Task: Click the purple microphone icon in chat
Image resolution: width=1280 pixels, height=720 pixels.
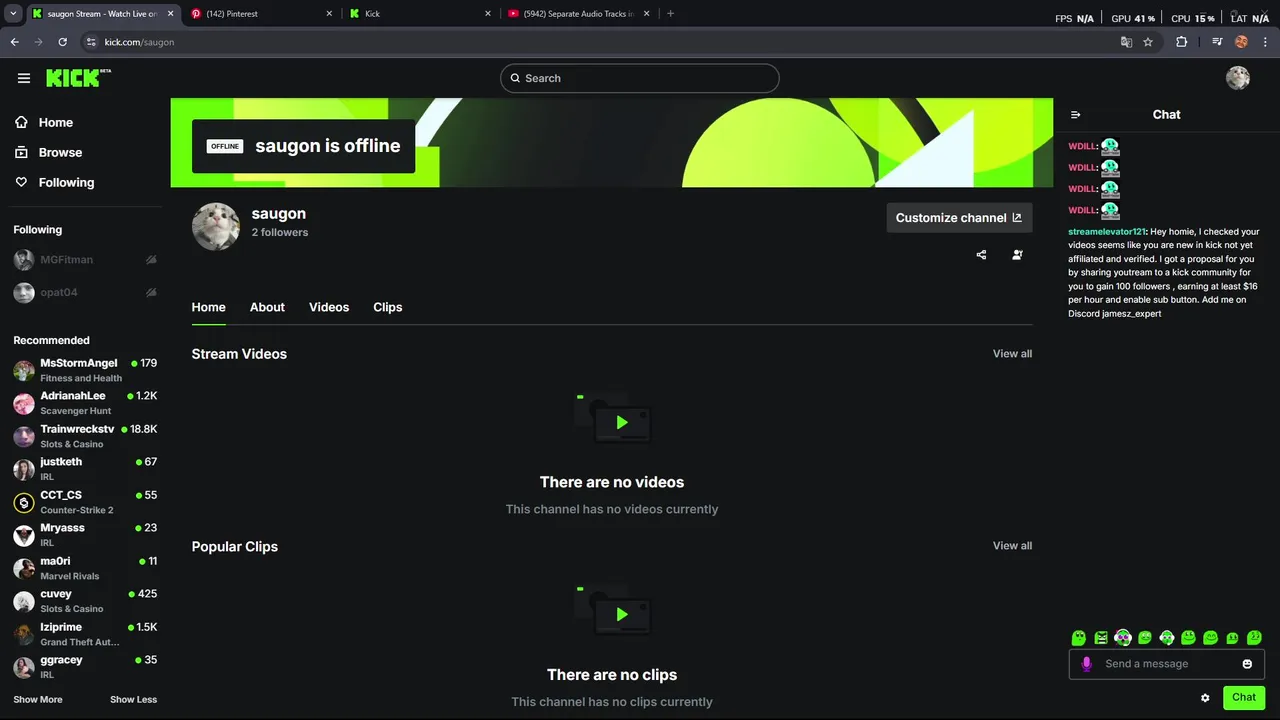Action: 1086,664
